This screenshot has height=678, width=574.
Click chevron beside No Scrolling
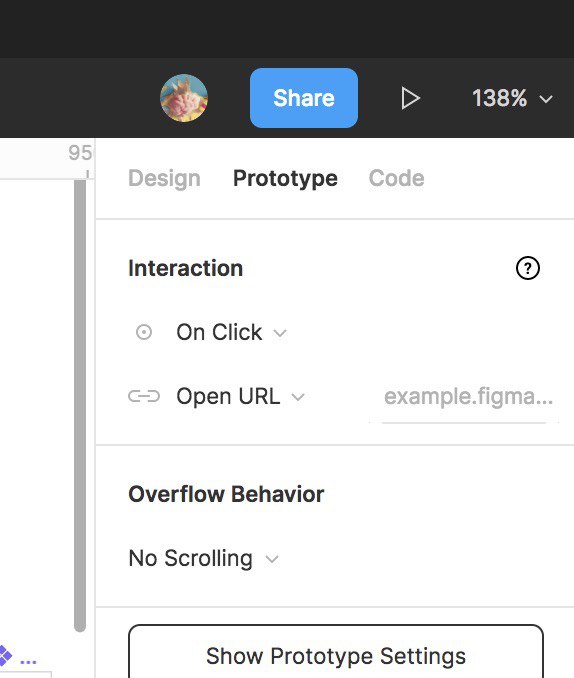[x=272, y=559]
